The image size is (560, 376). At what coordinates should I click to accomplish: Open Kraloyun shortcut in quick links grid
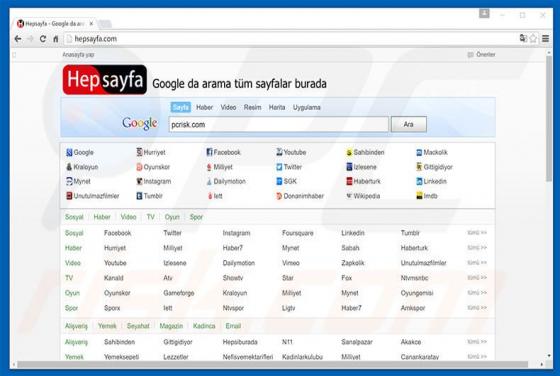82,167
